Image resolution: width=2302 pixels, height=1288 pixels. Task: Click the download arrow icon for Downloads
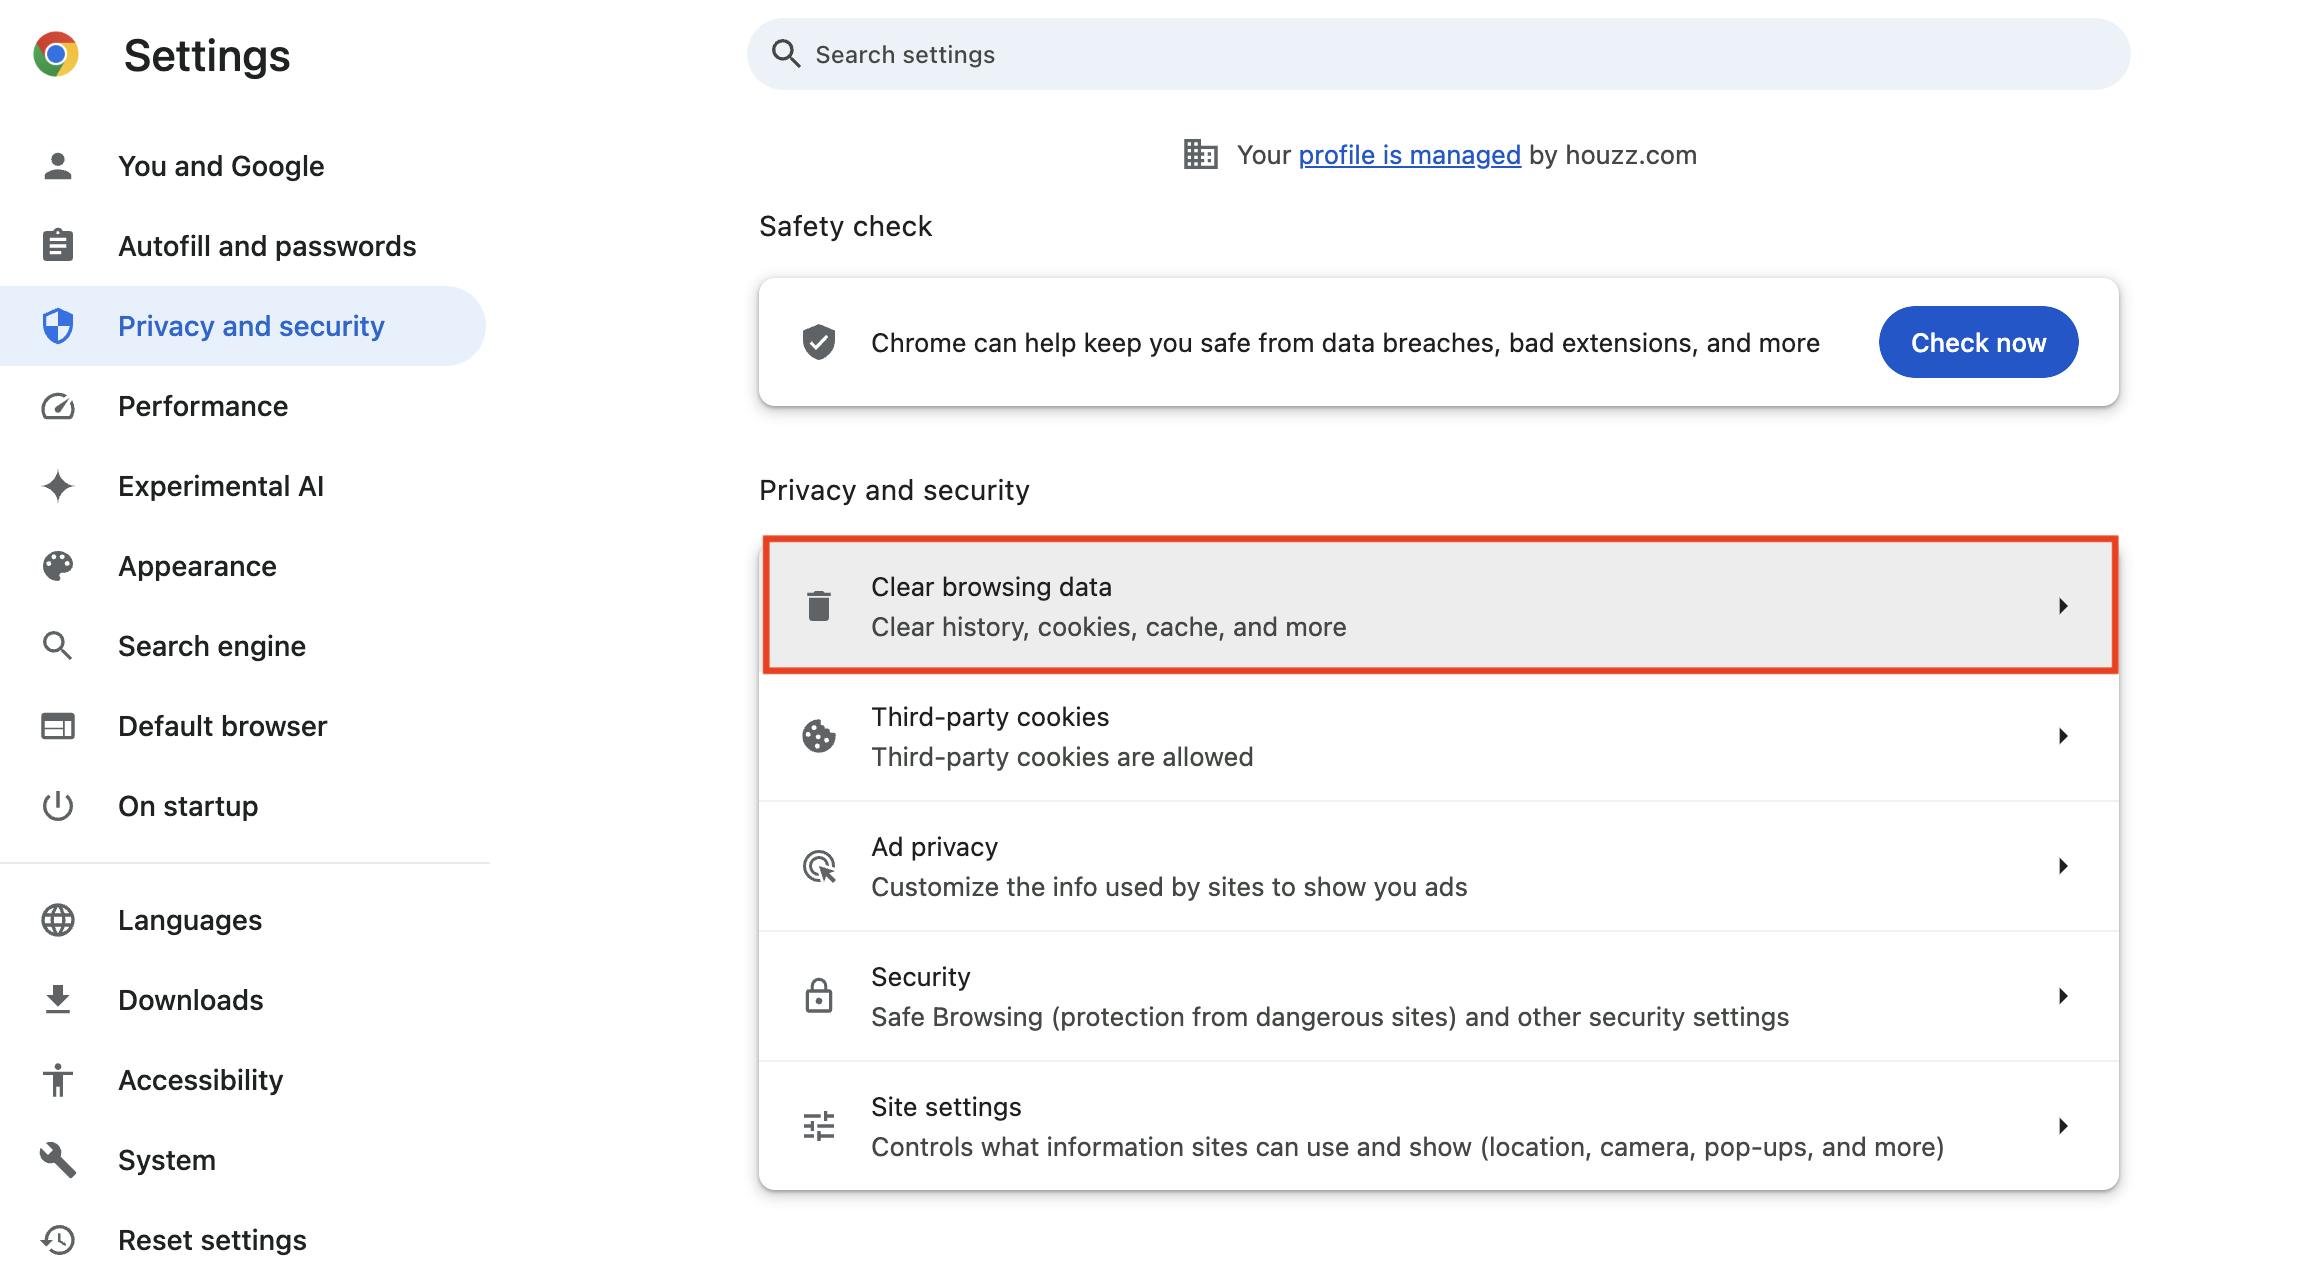coord(58,1000)
